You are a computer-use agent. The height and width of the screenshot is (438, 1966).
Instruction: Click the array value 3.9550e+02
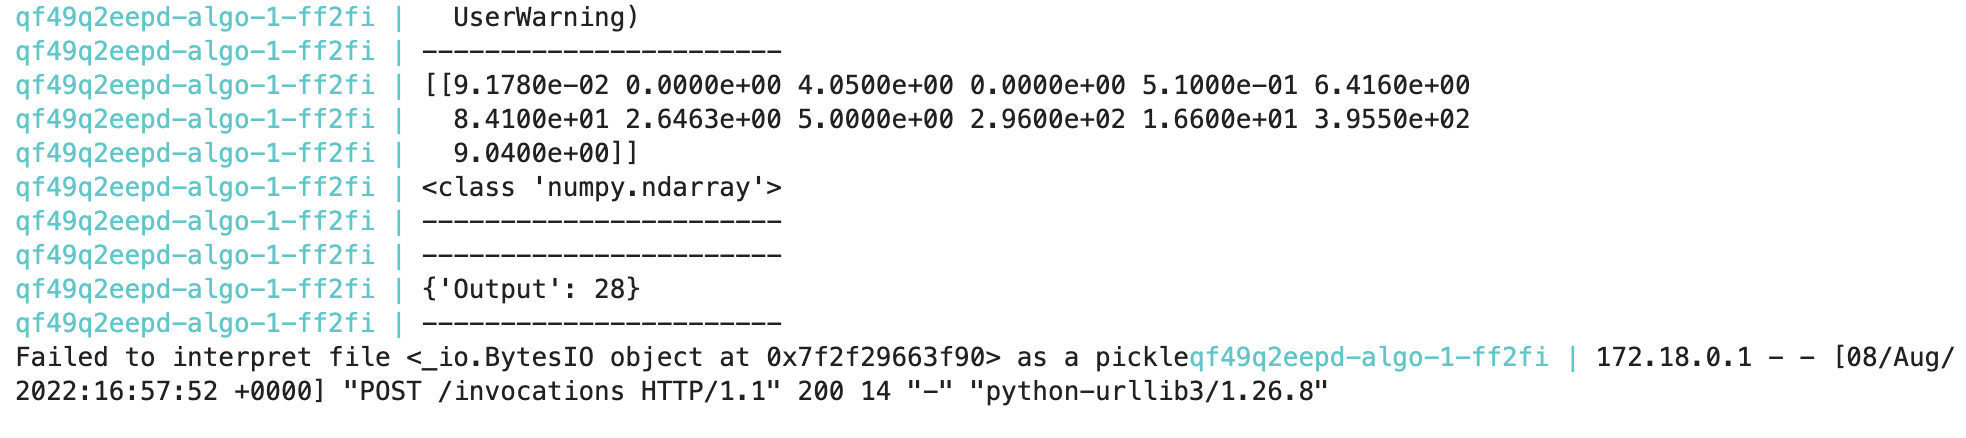(1391, 119)
